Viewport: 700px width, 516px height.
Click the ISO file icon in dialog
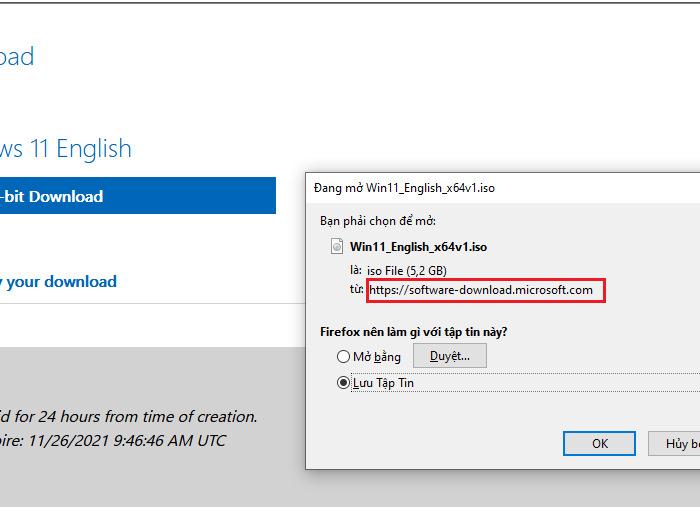(x=336, y=246)
